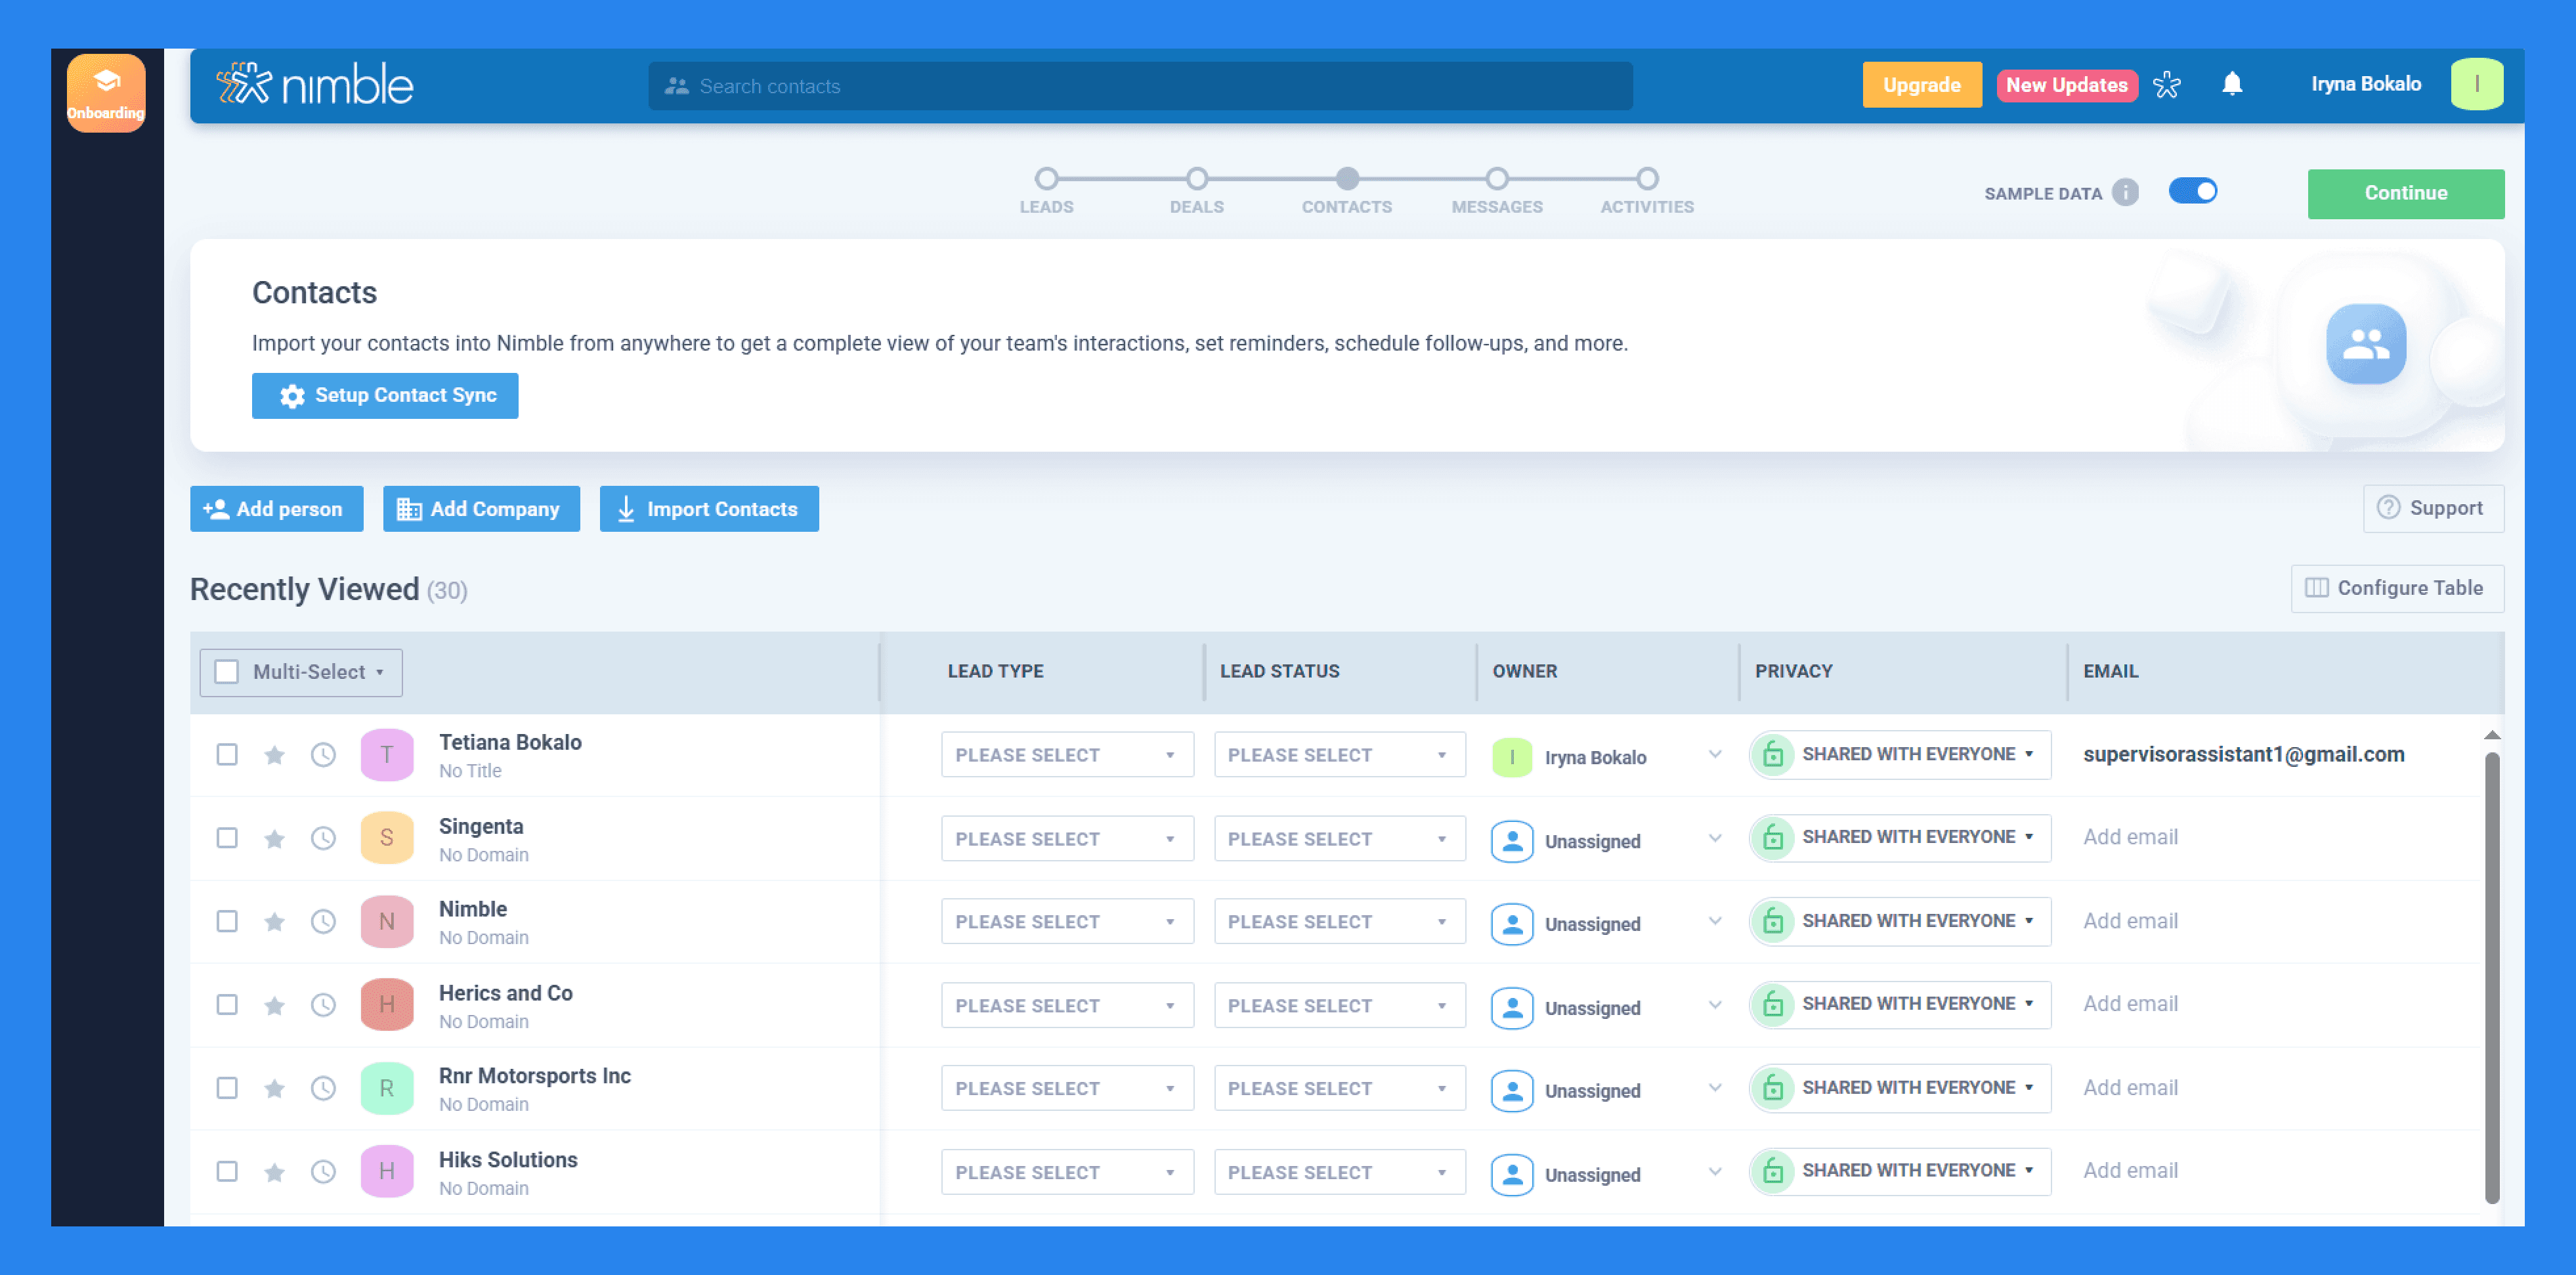
Task: Open Lead Type dropdown for Tetiana Bokalo
Action: point(1067,755)
